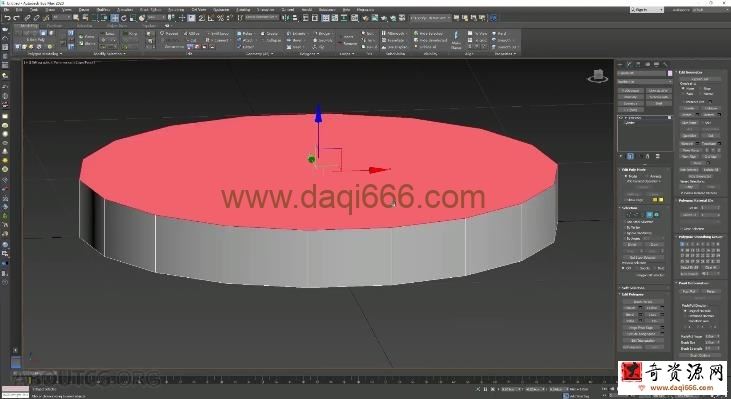Open the Modifiers menu
This screenshot has height=399, width=731.
point(102,9)
